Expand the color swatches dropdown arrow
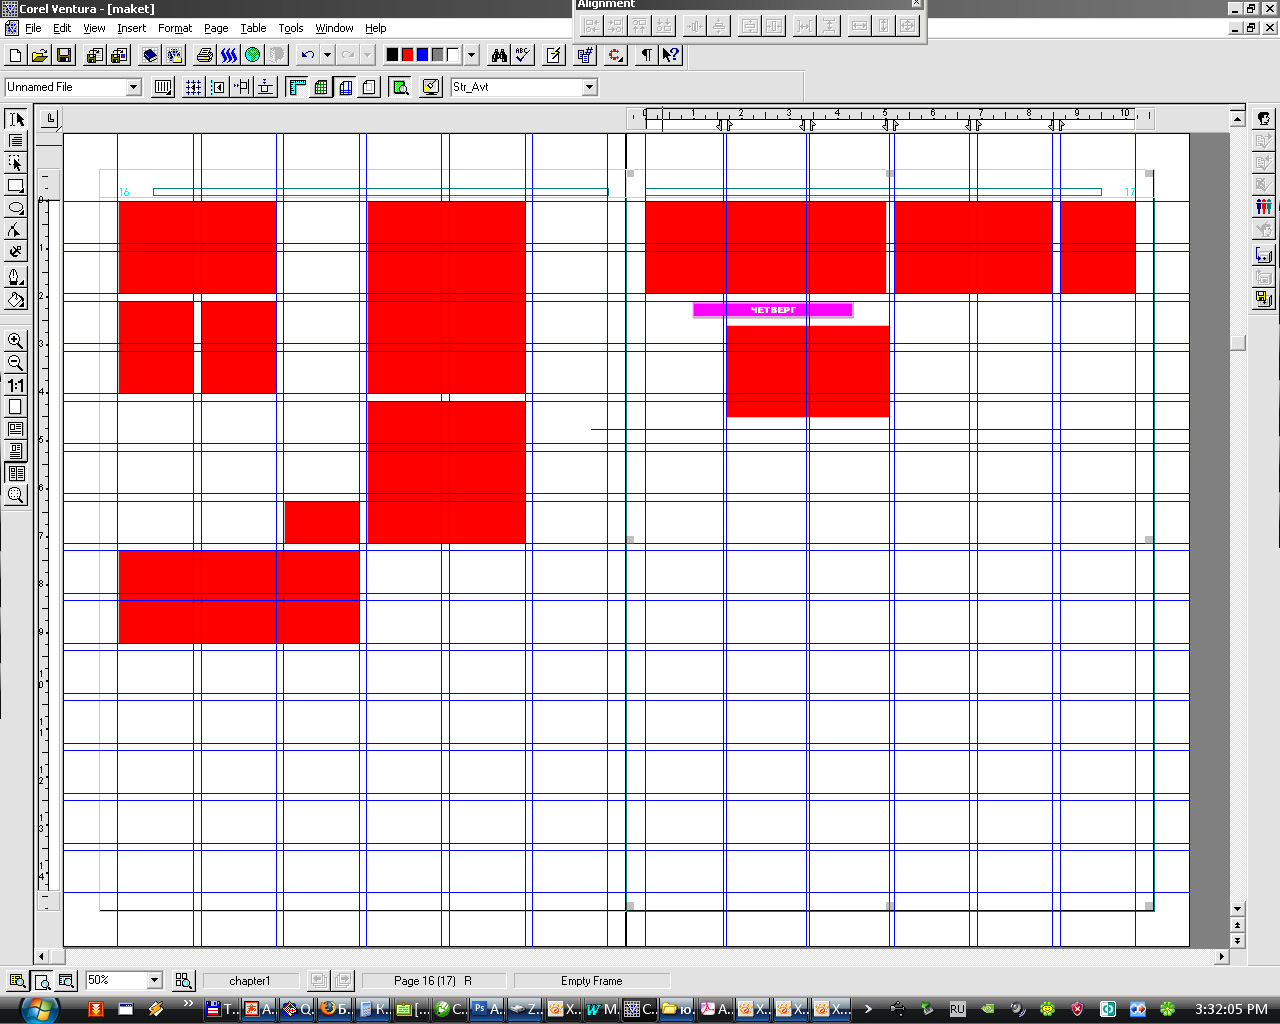The image size is (1280, 1024). pos(471,55)
